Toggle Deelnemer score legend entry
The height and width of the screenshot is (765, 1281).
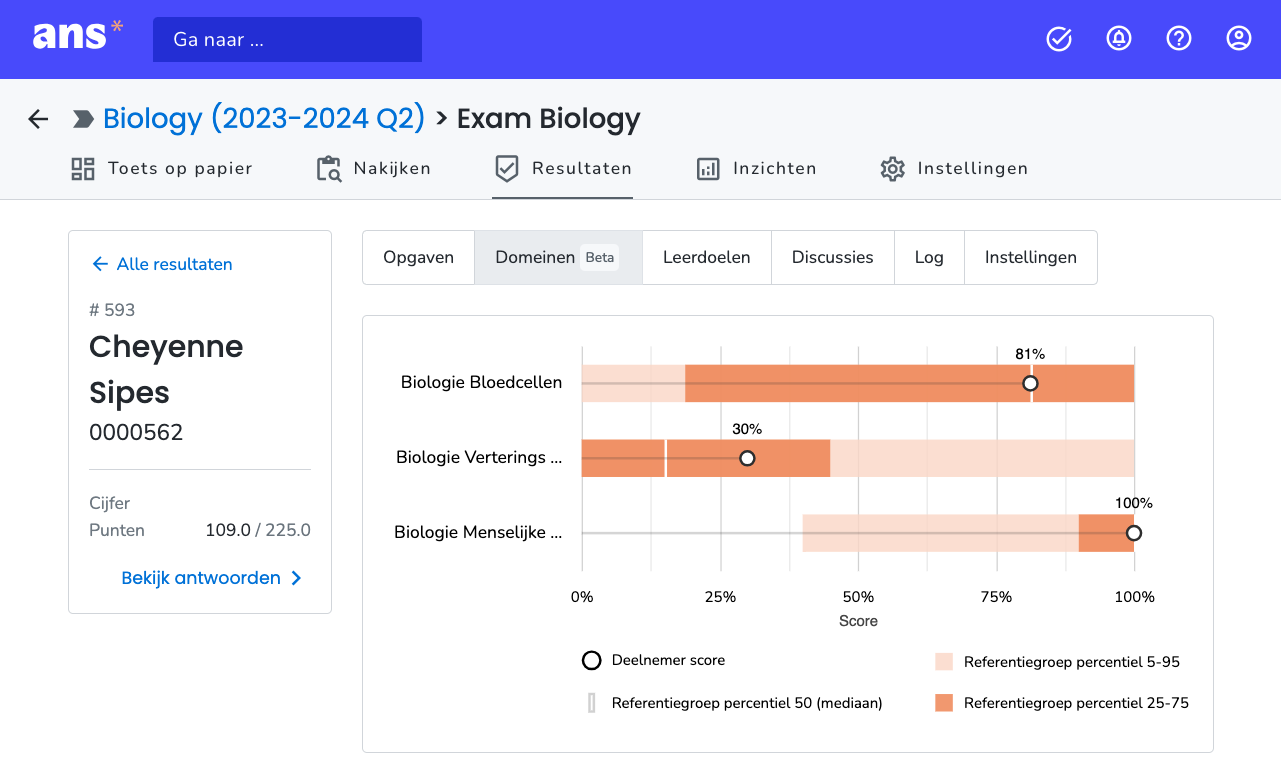(x=654, y=660)
